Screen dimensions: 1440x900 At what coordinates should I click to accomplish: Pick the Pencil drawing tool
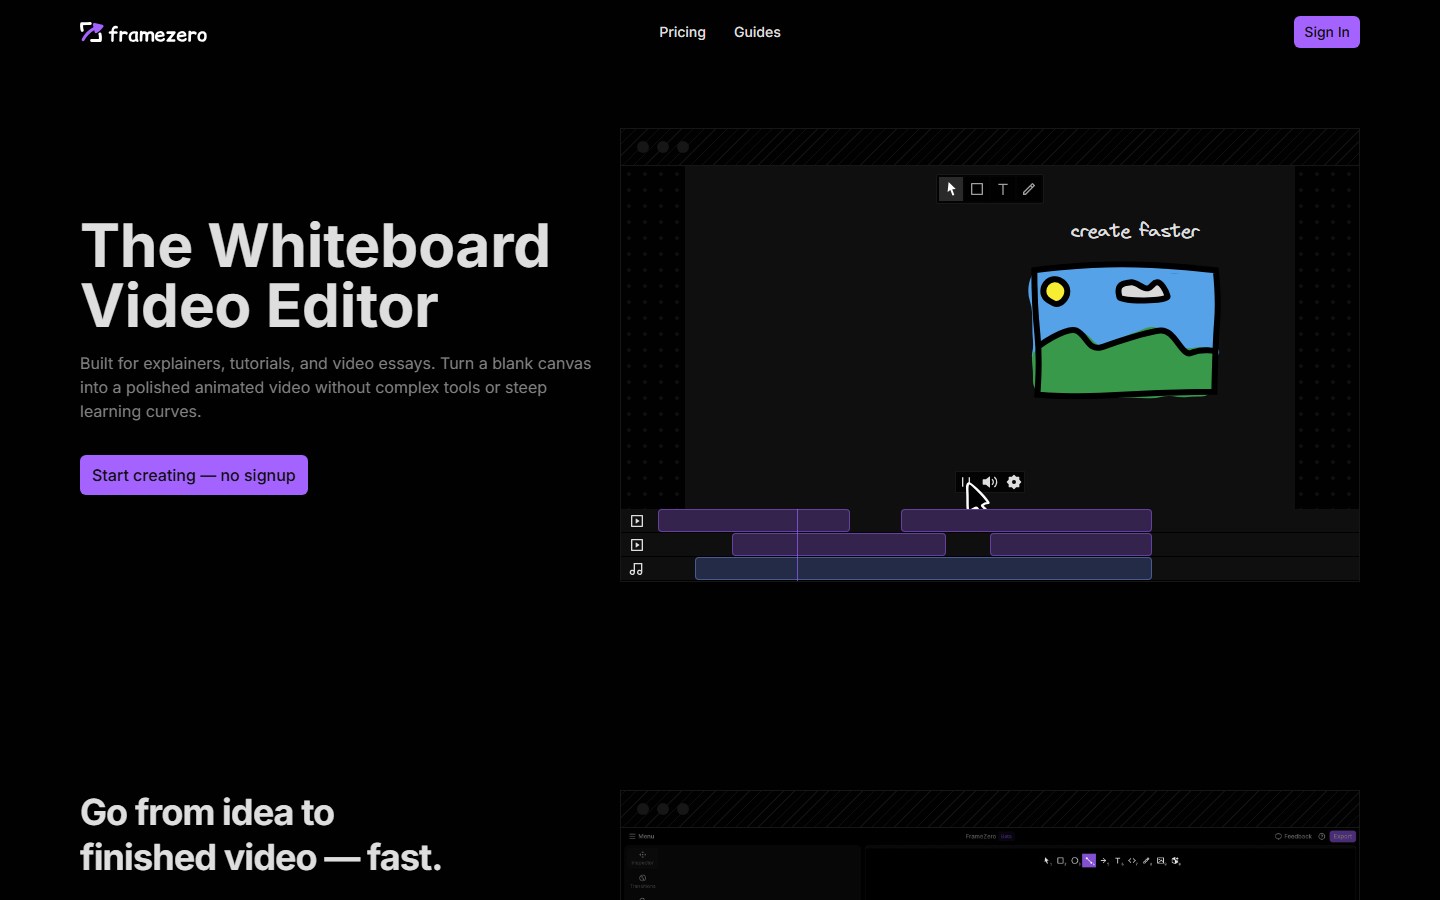click(1029, 189)
